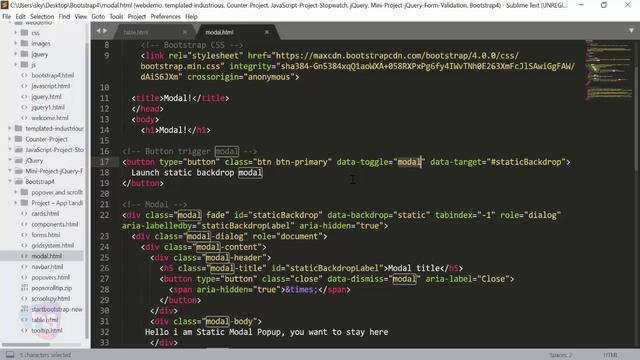Collapse the Mini-Project-jQuery-Form folder

coord(10,171)
